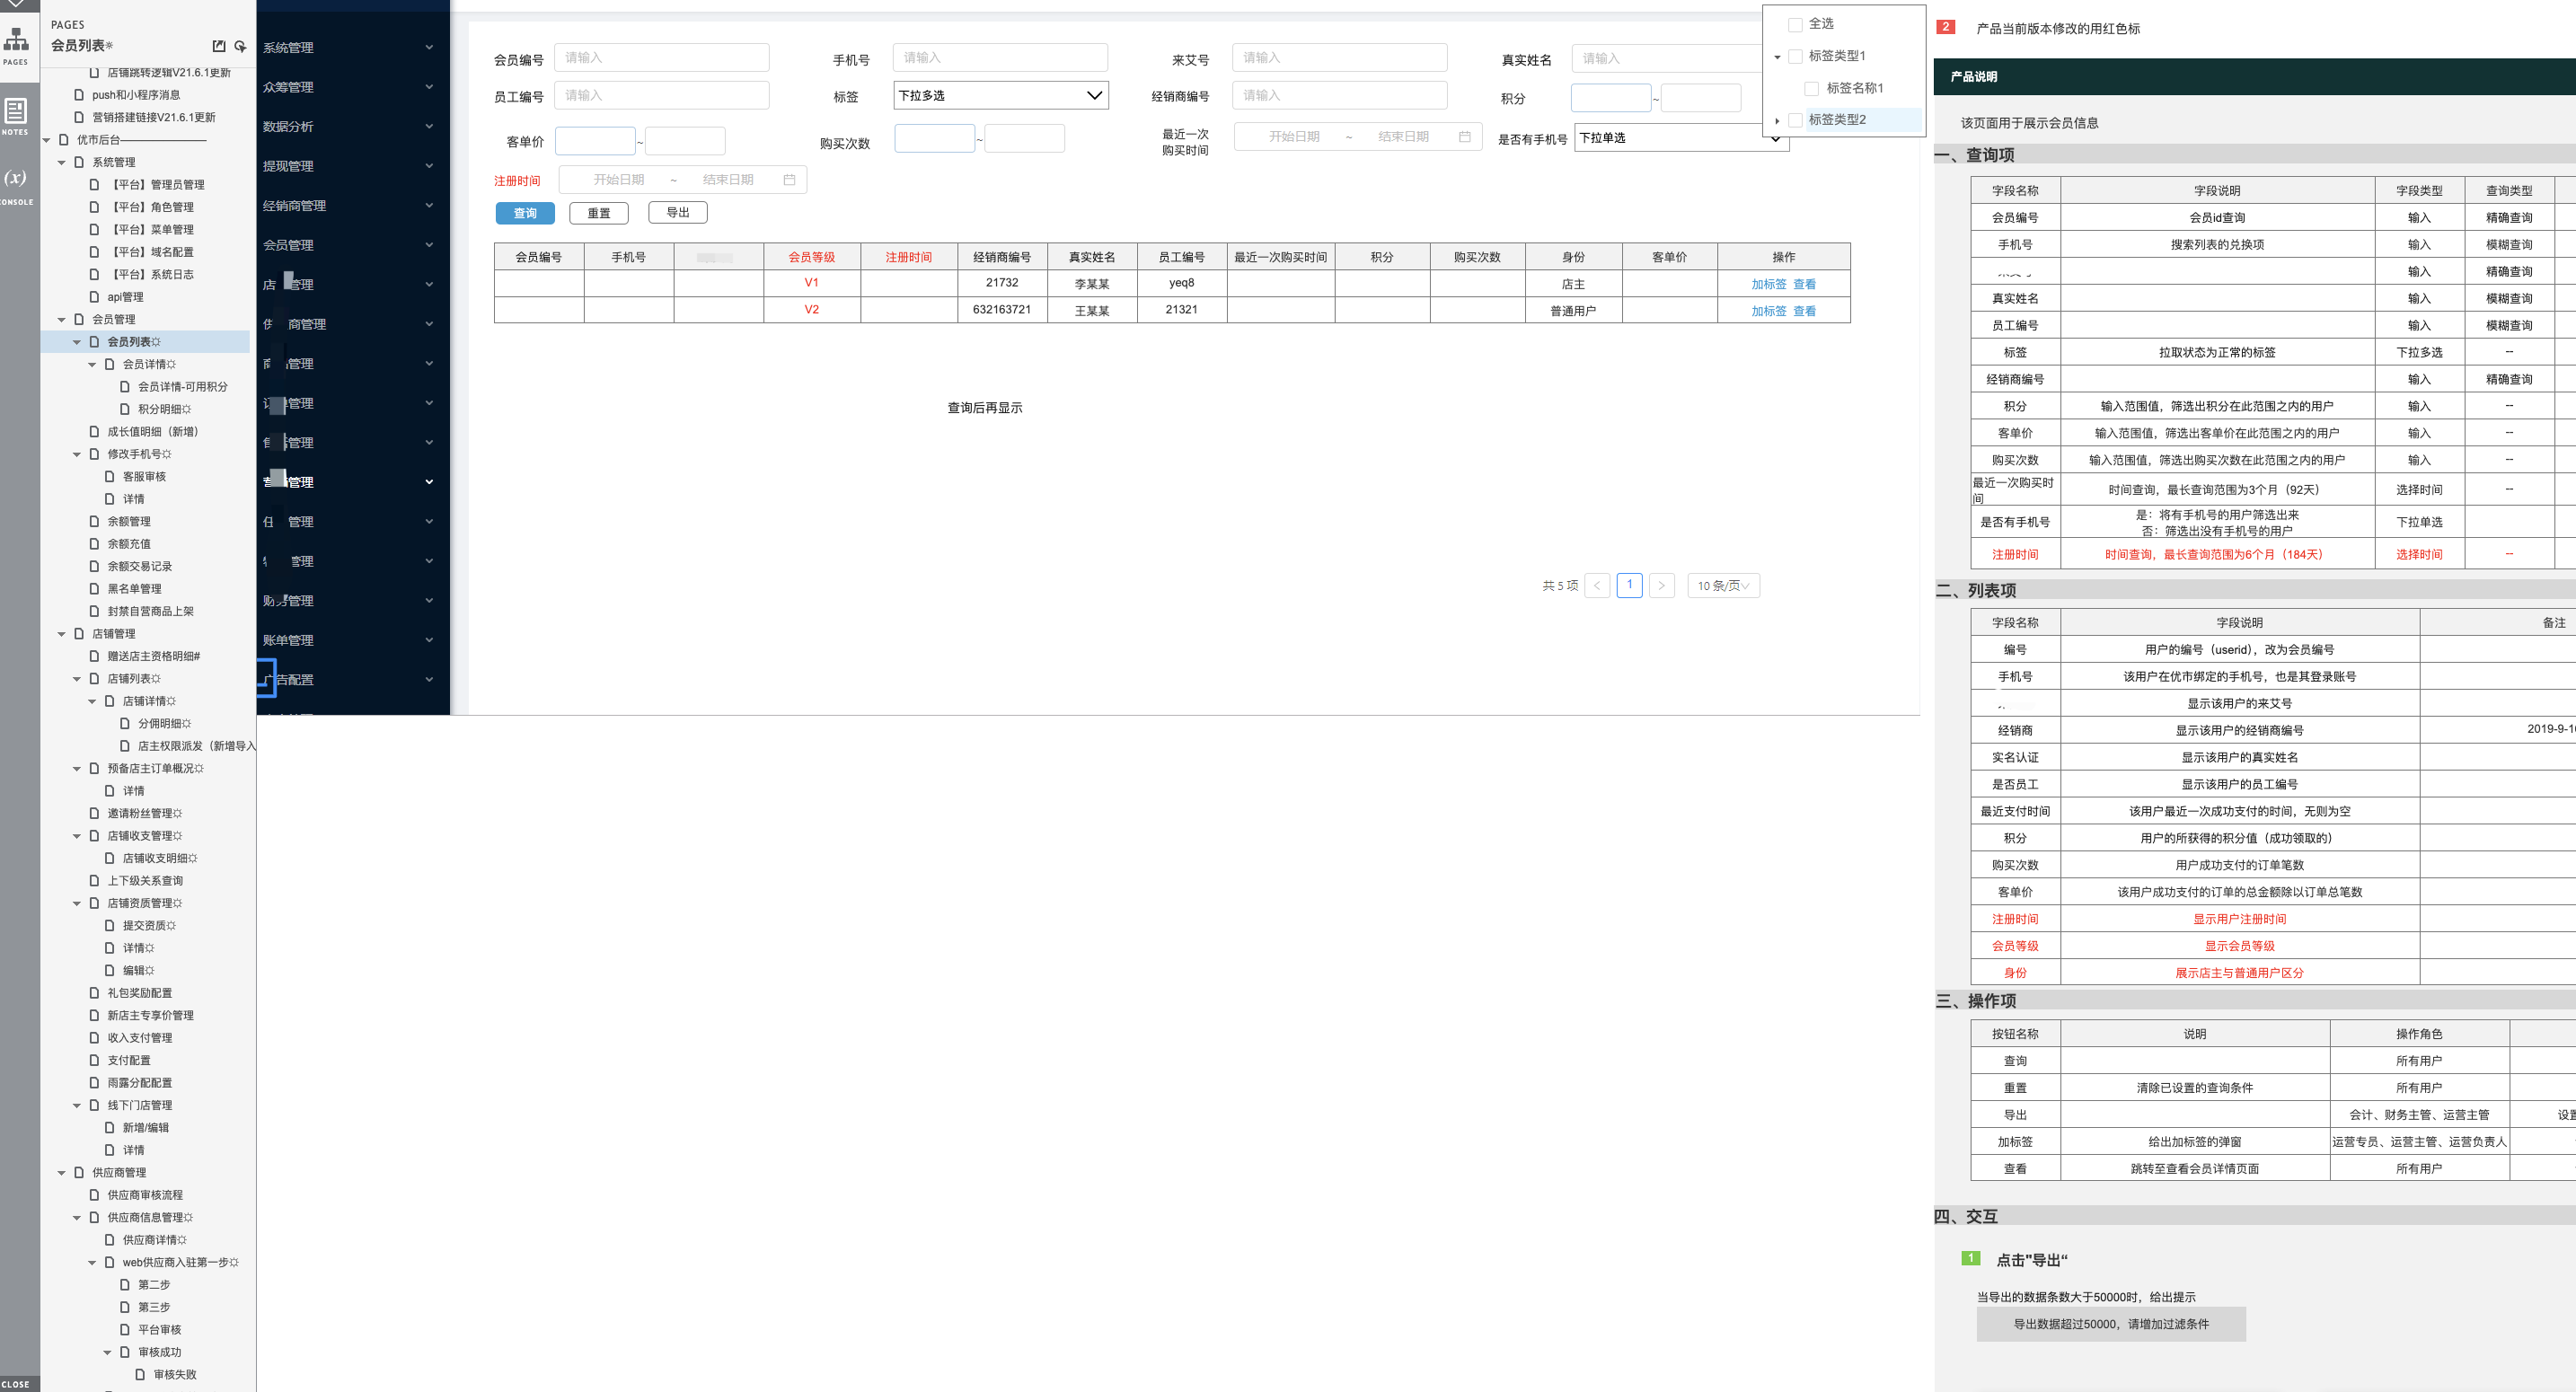
Task: Click page icon of push和小程序消息
Action: [x=79, y=95]
